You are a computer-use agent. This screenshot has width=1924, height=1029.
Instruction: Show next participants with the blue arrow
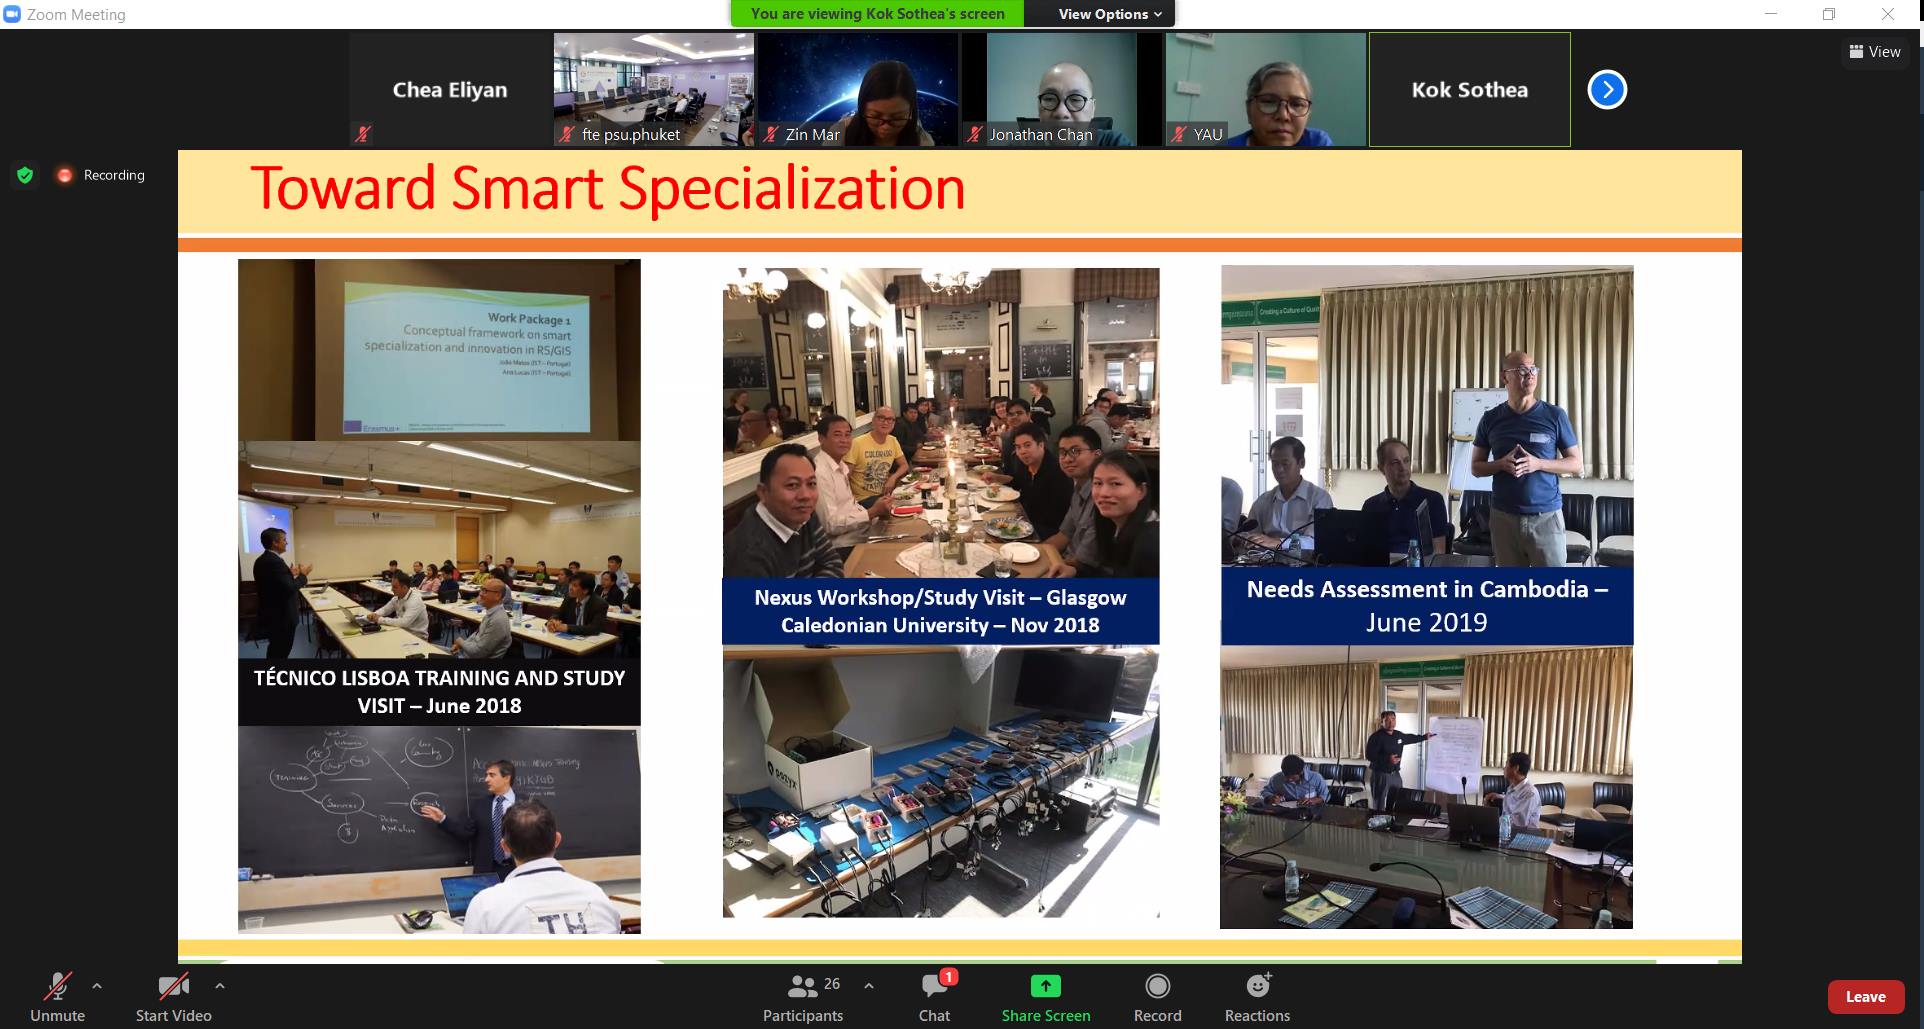pos(1607,89)
